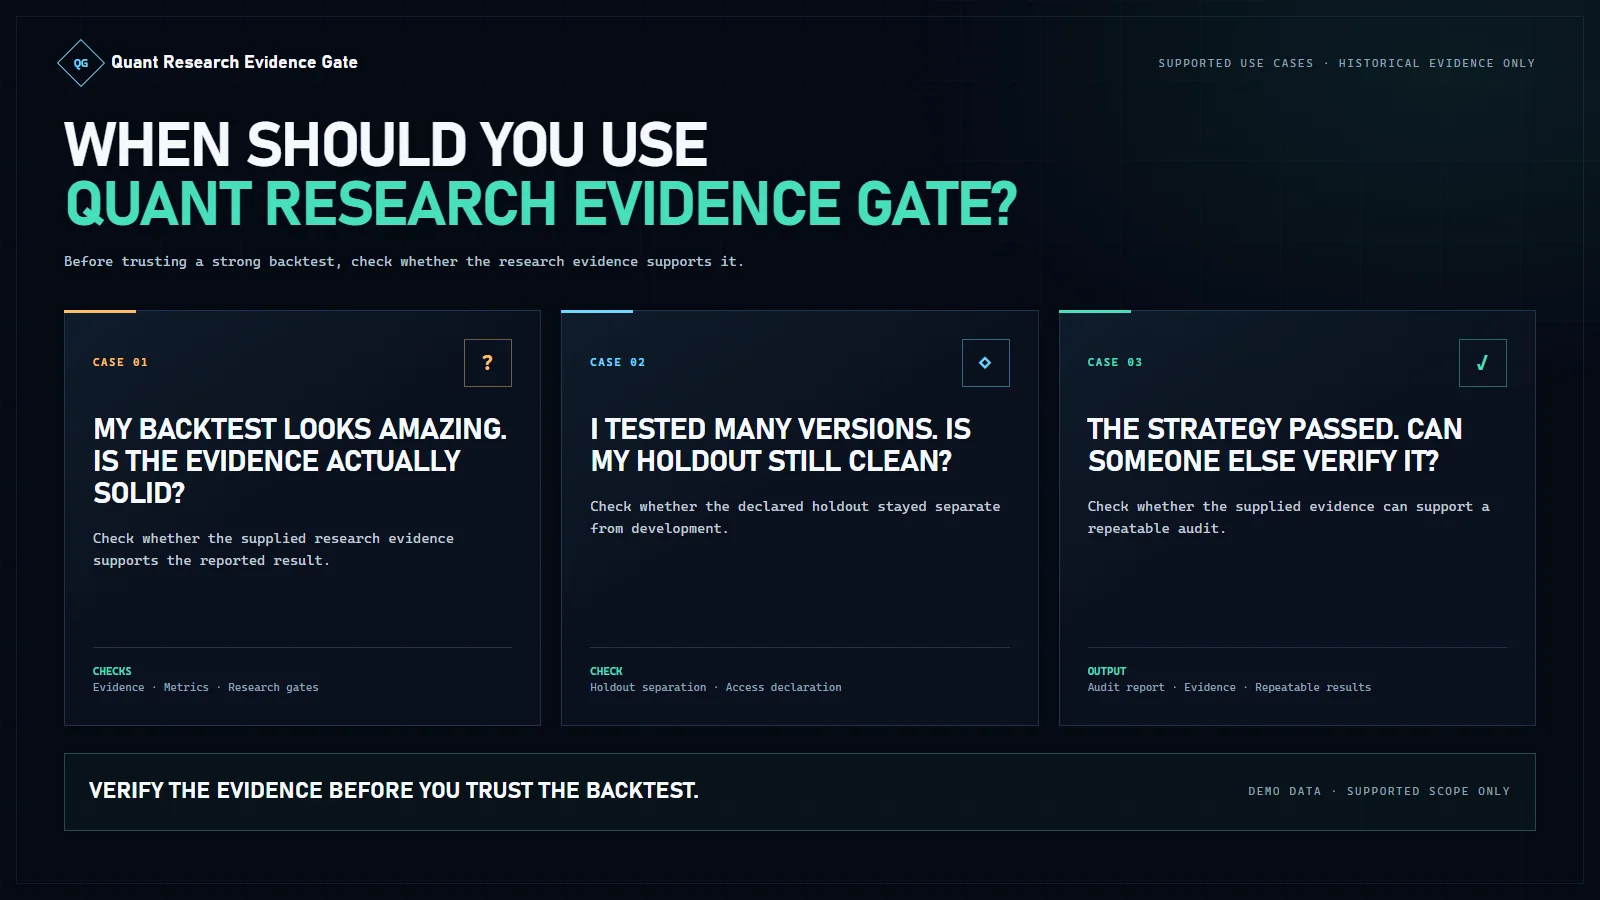Click the 'Repeatable results' text
Image resolution: width=1600 pixels, height=900 pixels.
1313,687
